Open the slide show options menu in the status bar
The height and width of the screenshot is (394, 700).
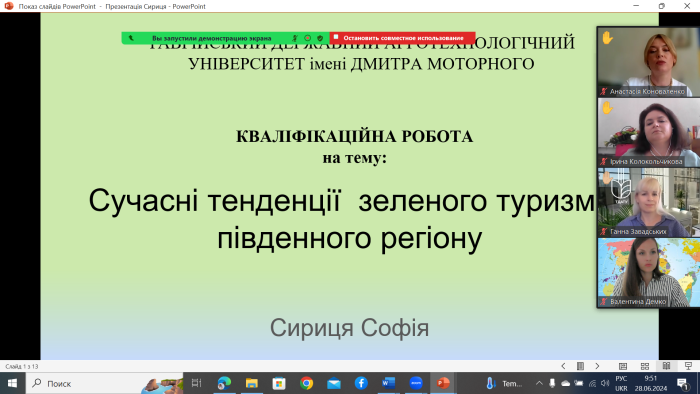tap(580, 366)
